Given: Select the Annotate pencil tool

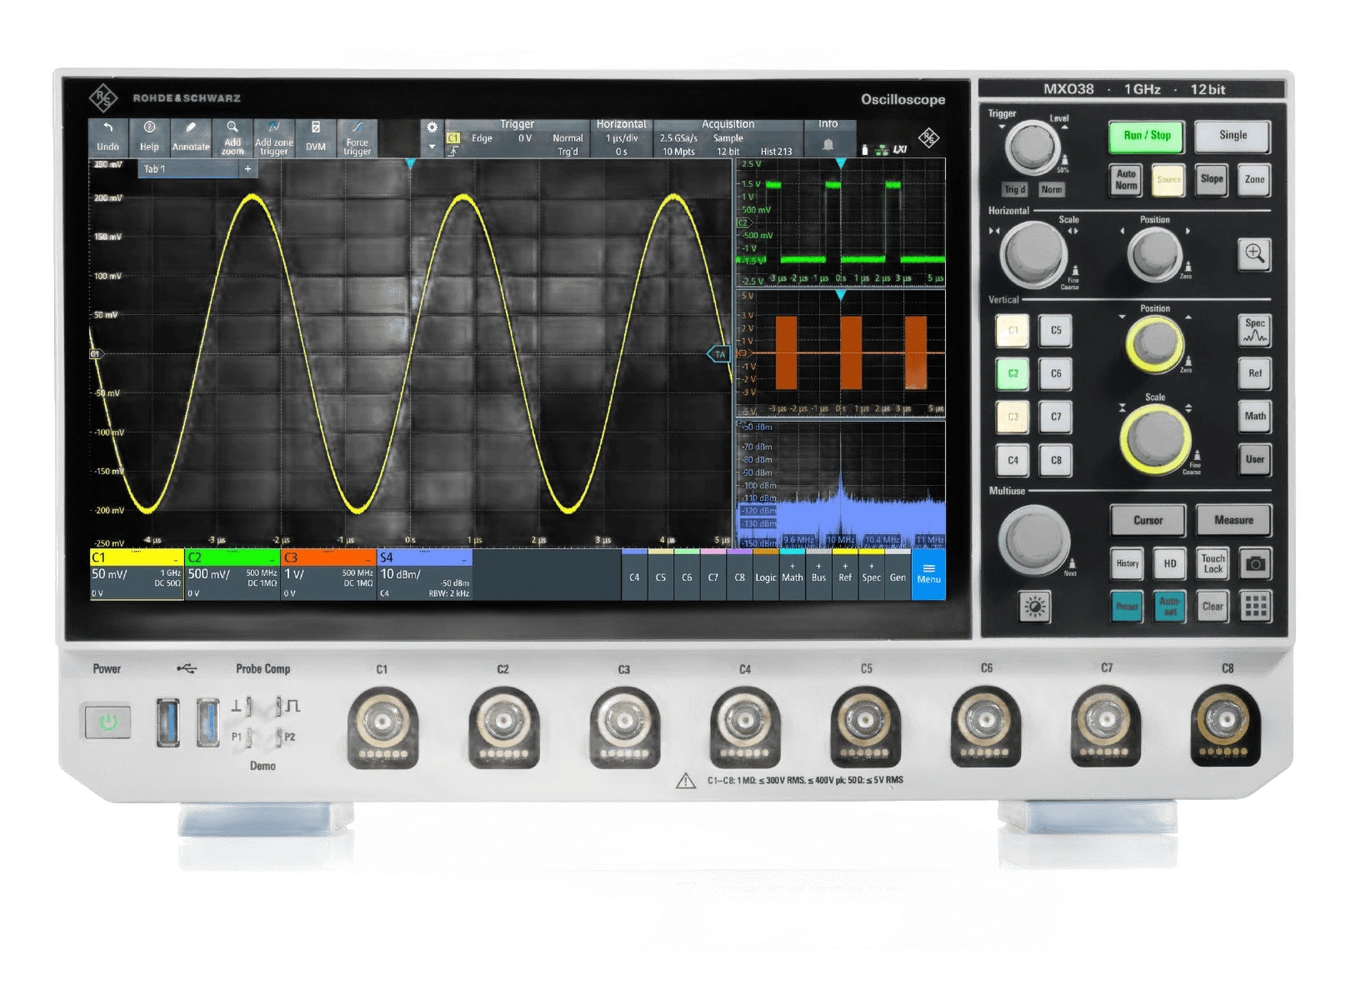Looking at the screenshot, I should [x=191, y=137].
